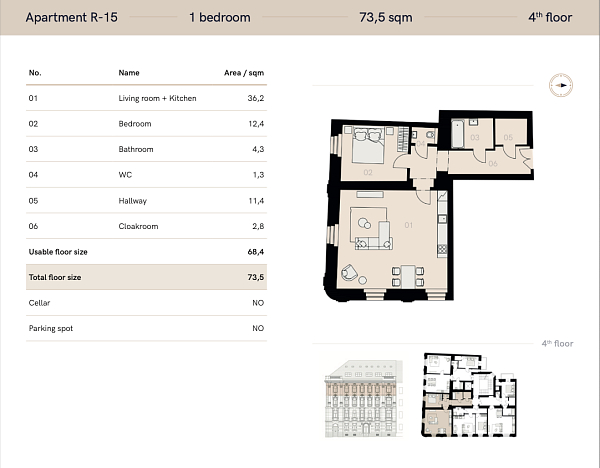Image resolution: width=600 pixels, height=468 pixels.
Task: Click the Total floor size highlighted row
Action: pyautogui.click(x=146, y=277)
